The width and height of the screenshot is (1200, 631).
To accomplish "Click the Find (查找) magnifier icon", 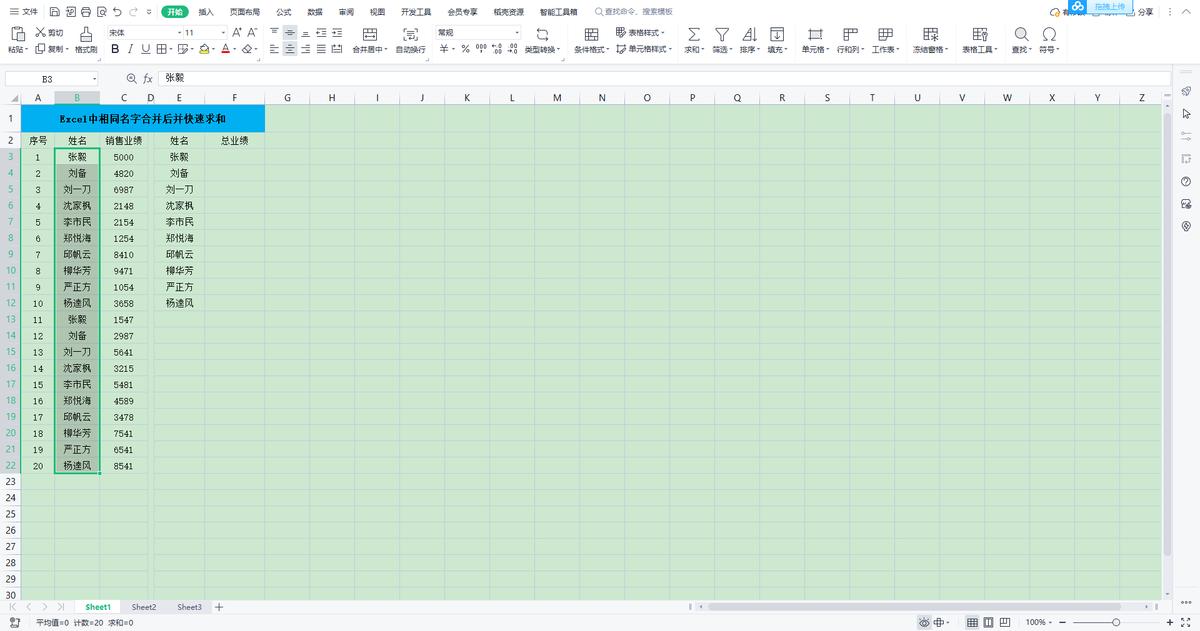I will (1021, 34).
